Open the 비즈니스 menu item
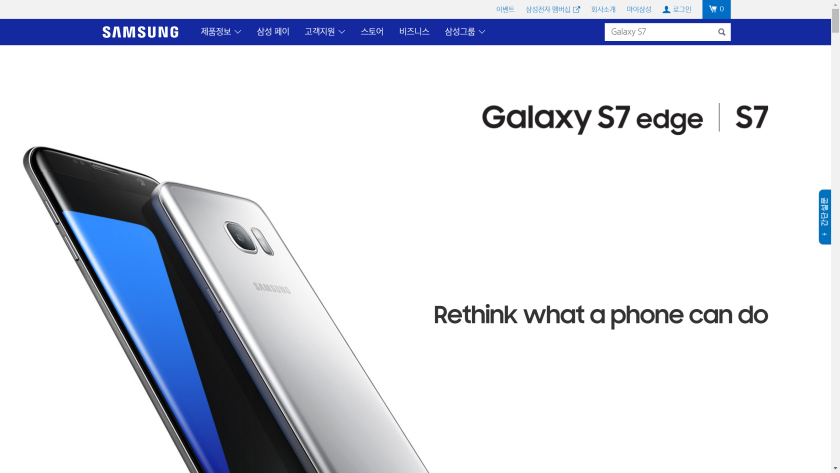Image resolution: width=840 pixels, height=473 pixels. coord(414,32)
